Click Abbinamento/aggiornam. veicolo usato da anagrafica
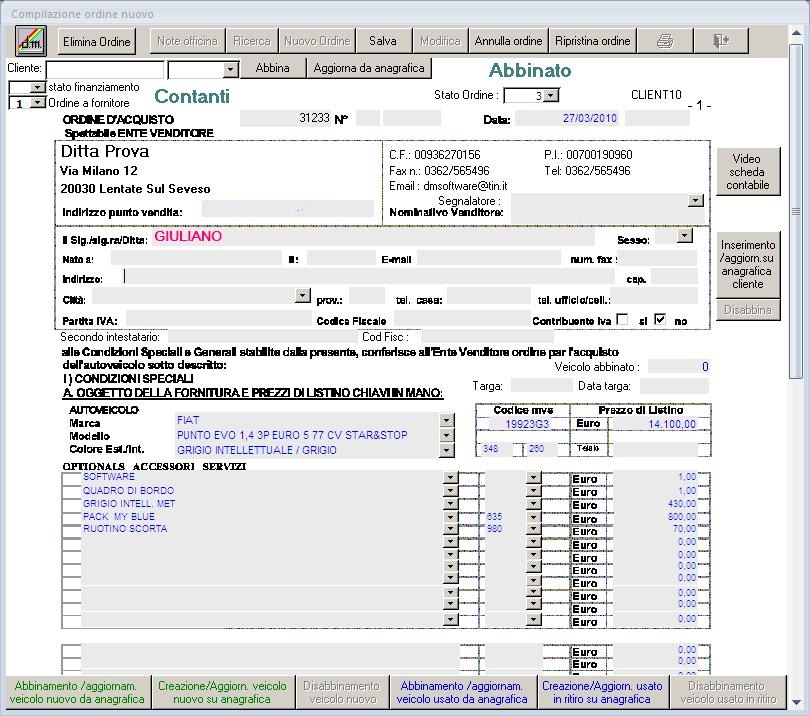The image size is (810, 716). coord(462,692)
